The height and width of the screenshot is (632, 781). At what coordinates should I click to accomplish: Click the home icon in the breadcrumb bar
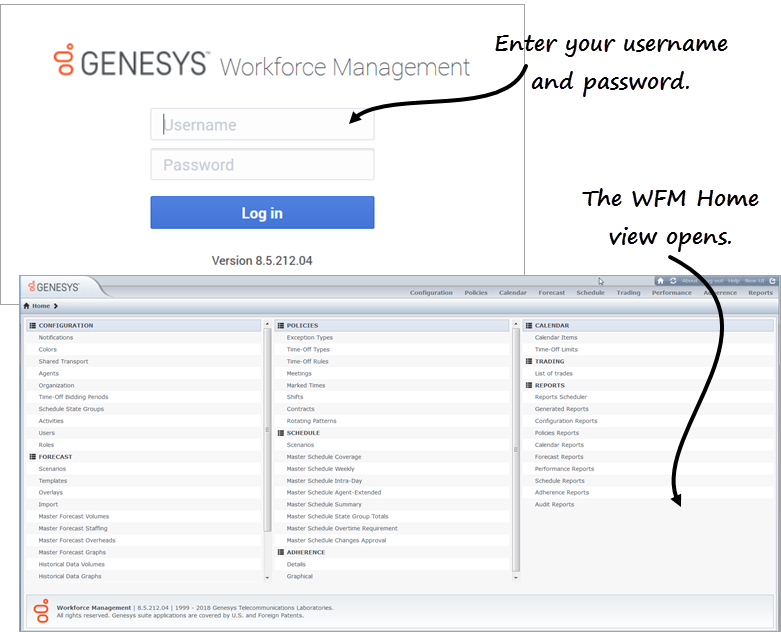(26, 306)
